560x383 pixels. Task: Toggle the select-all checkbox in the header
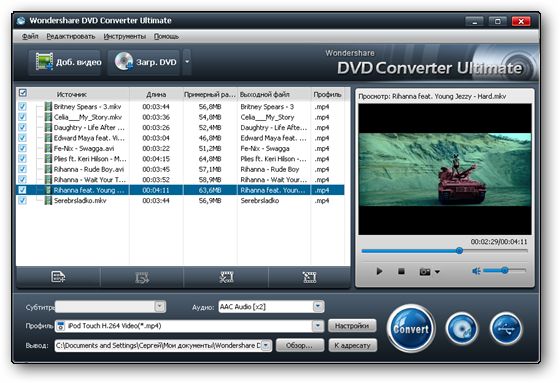[23, 93]
